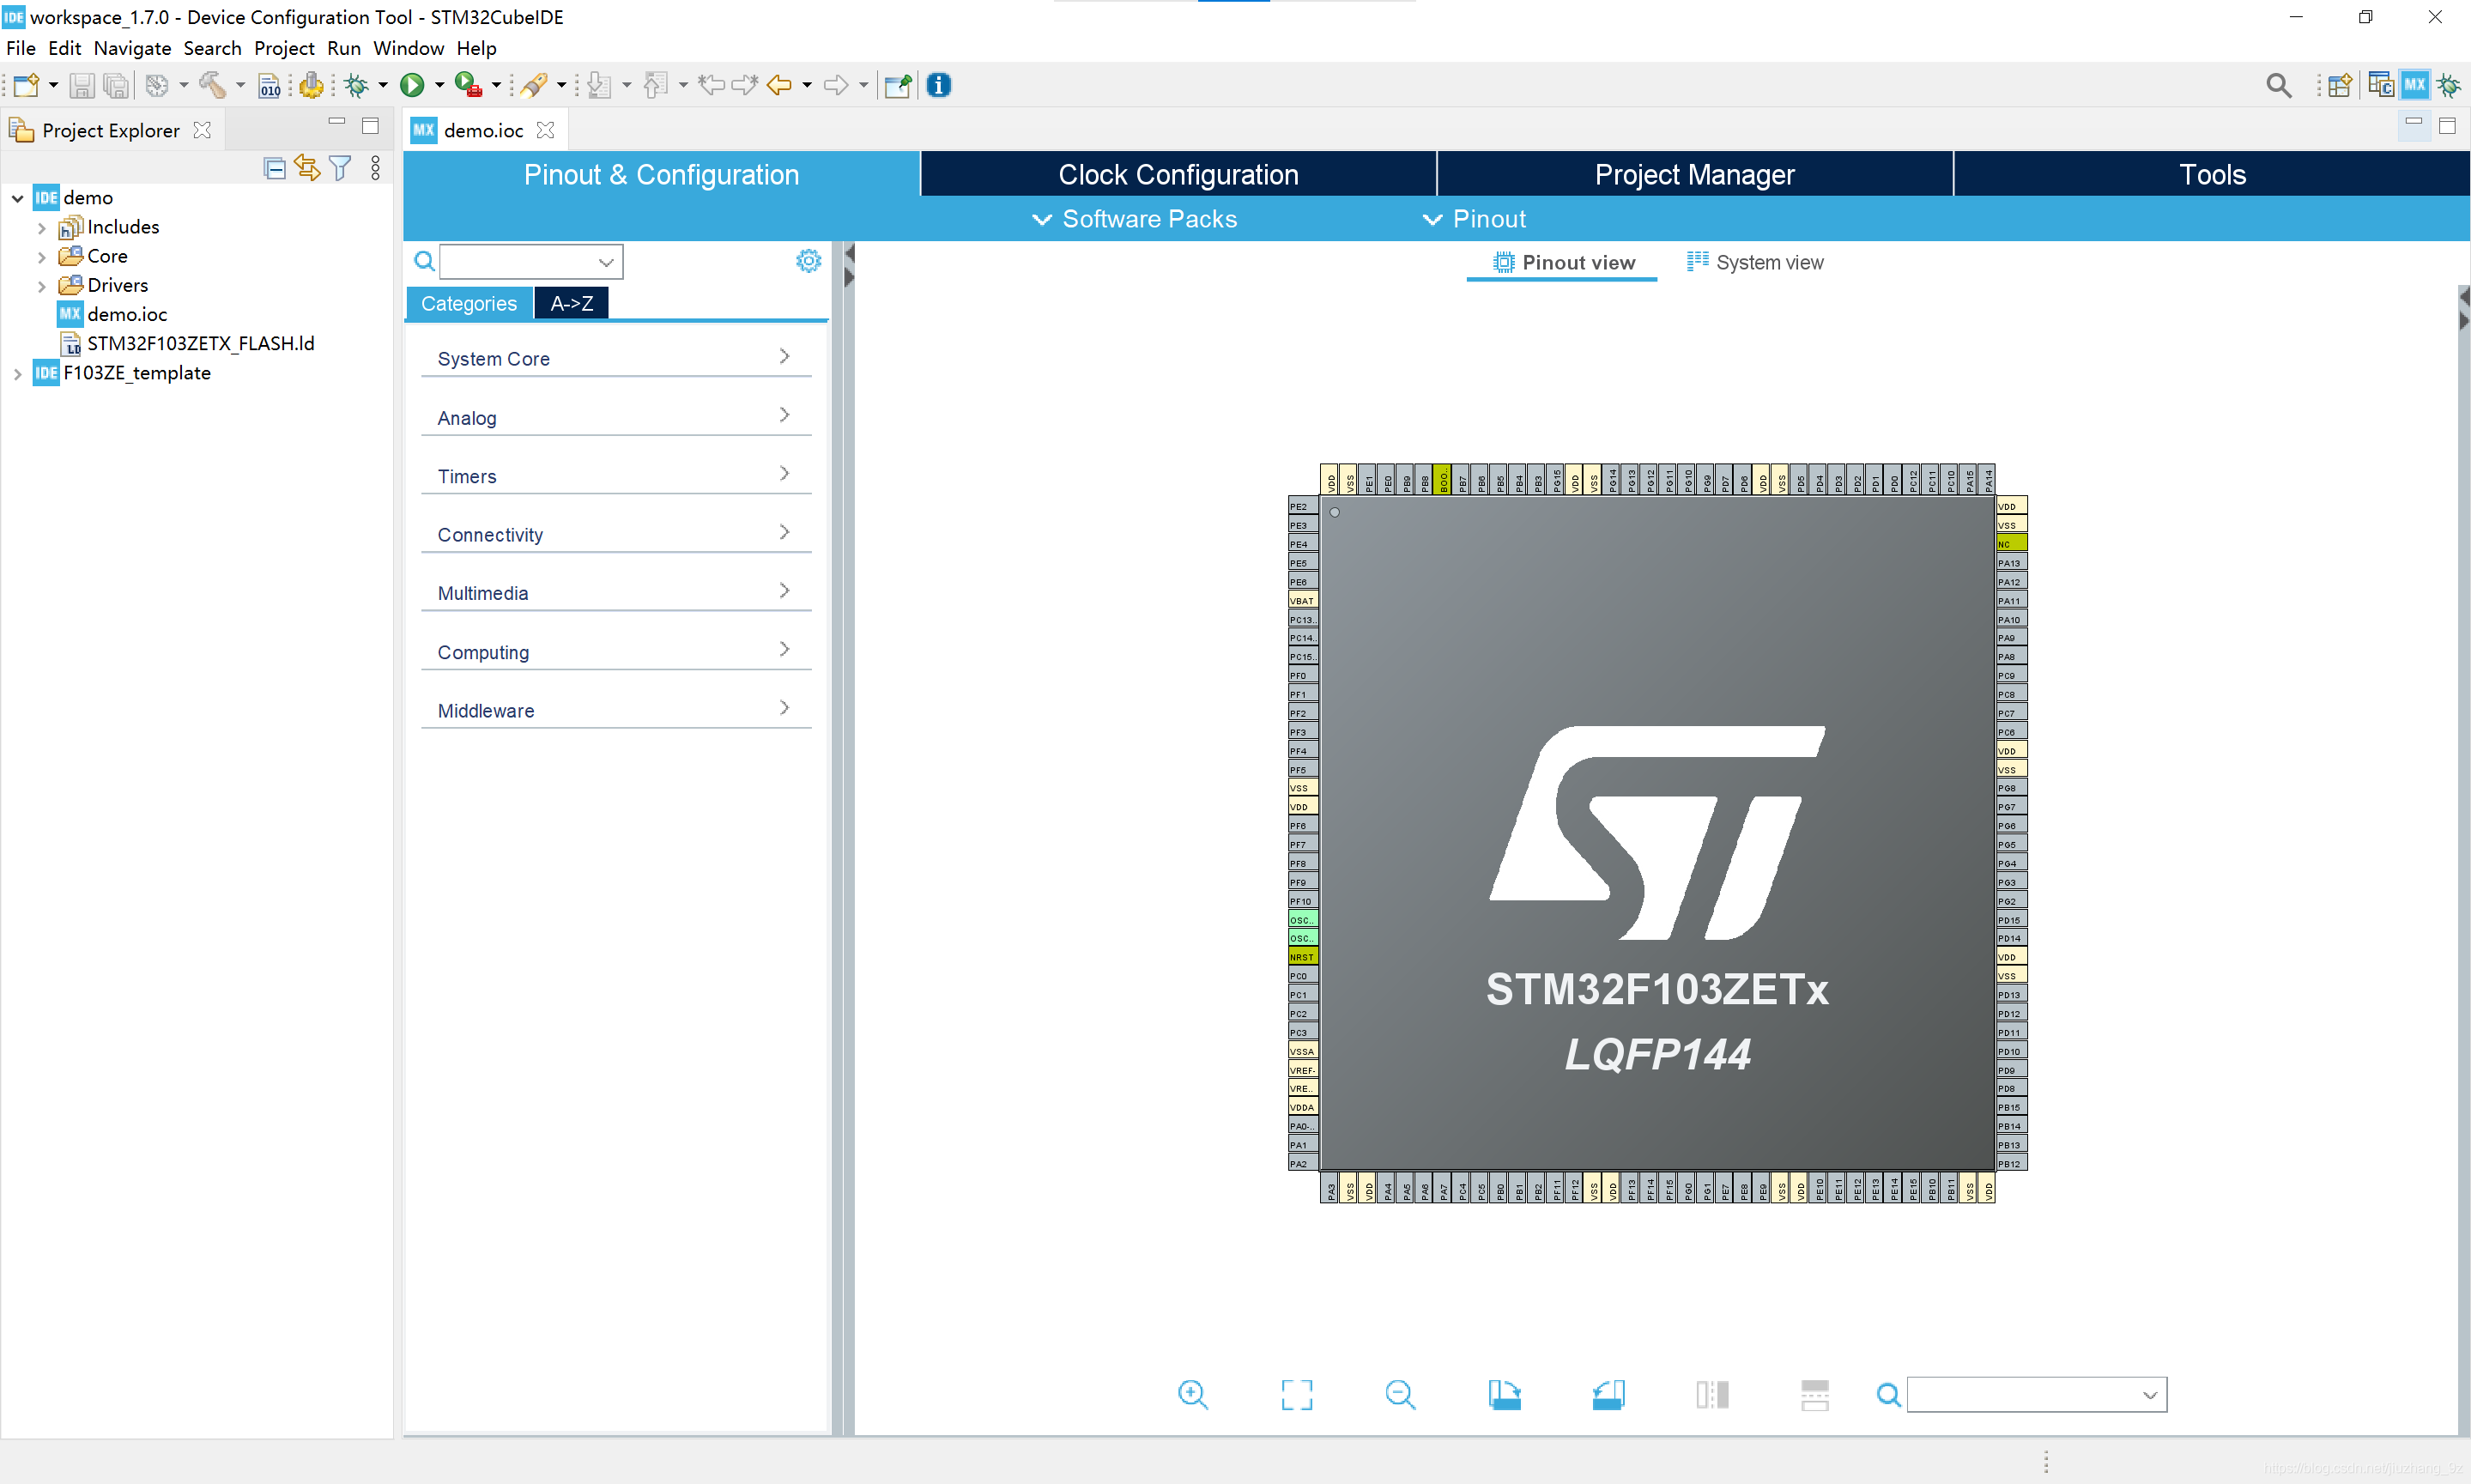Screen dimensions: 2471x1484
Task: Switch peripheral list to Categories view
Action: click(469, 303)
